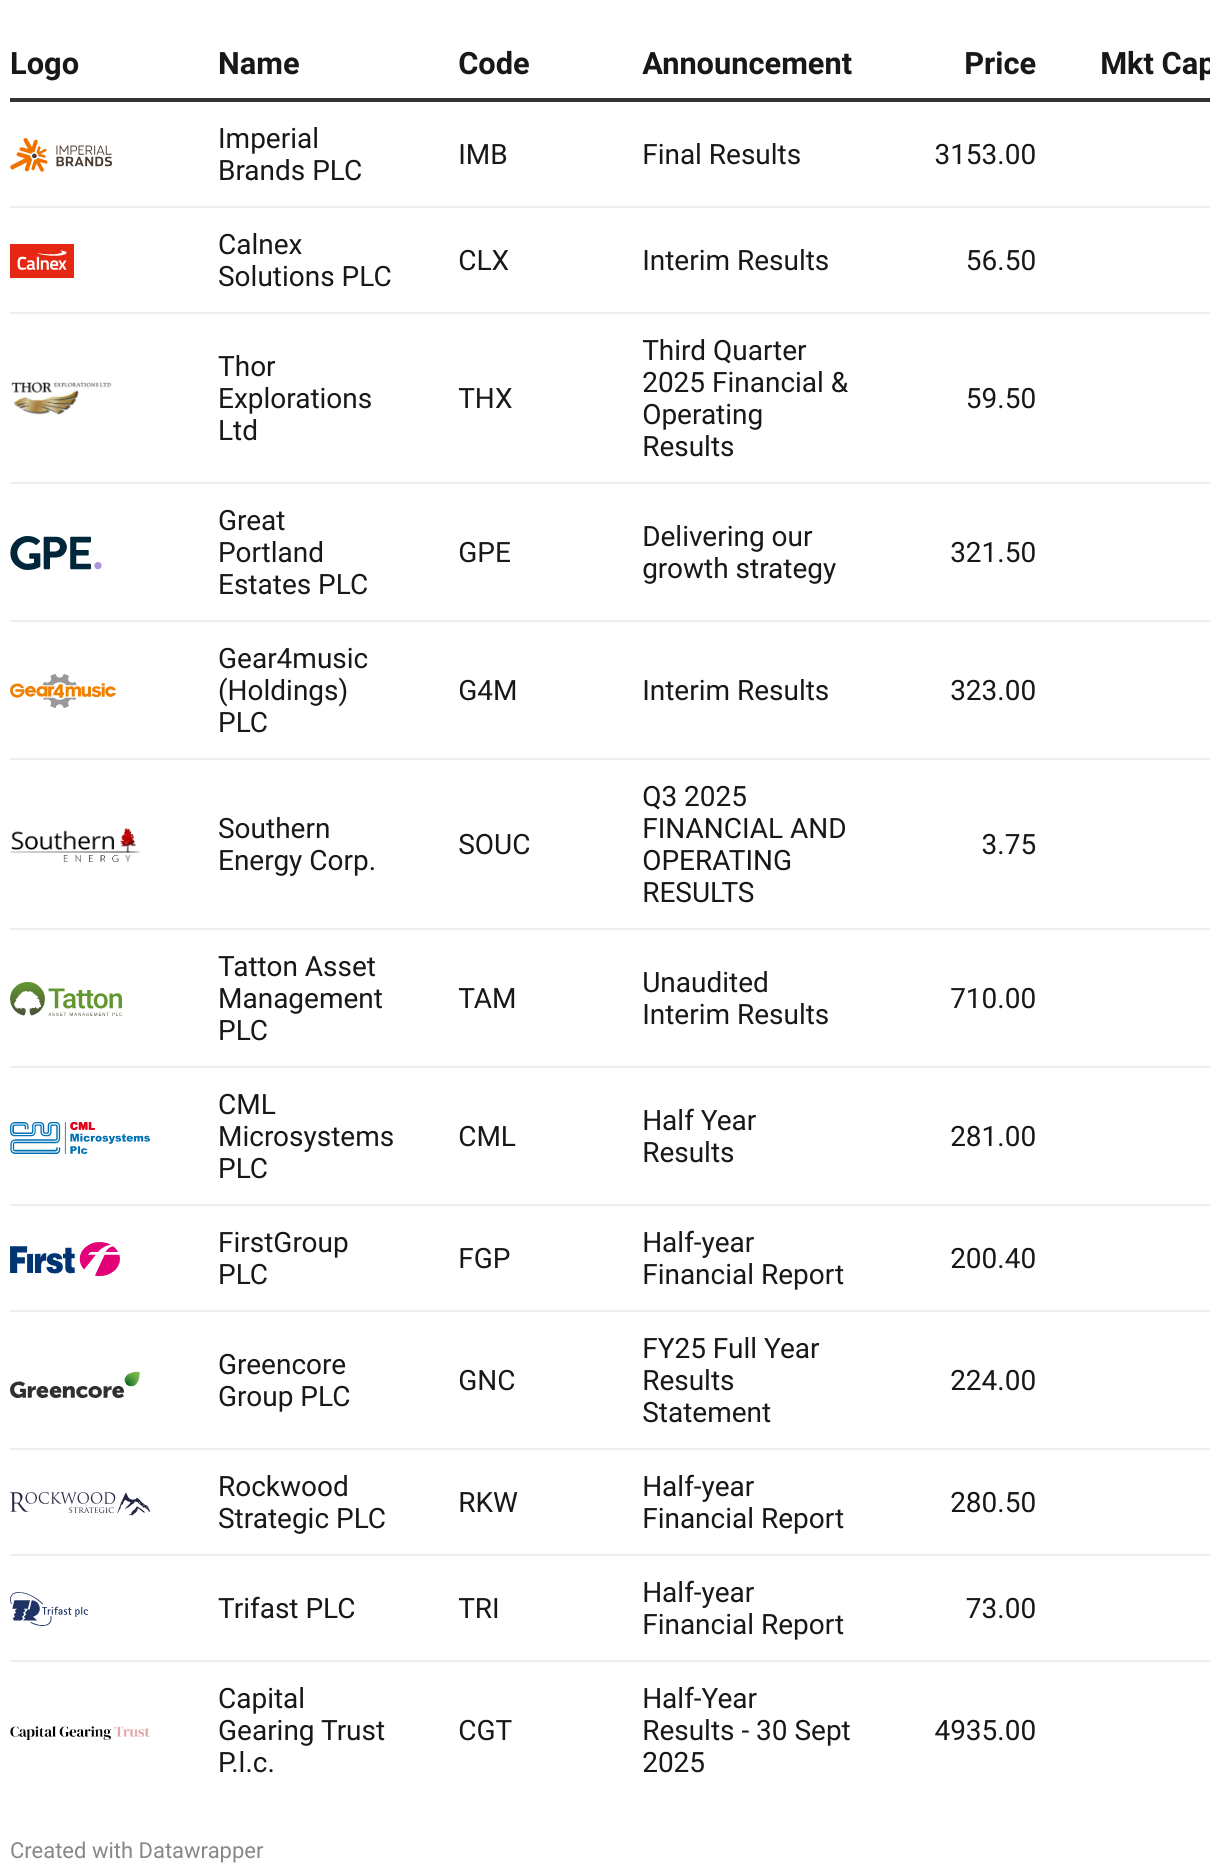Screen dimensions: 1220x1874
Task: Open the Created with Datawrapper link
Action: [x=137, y=1850]
